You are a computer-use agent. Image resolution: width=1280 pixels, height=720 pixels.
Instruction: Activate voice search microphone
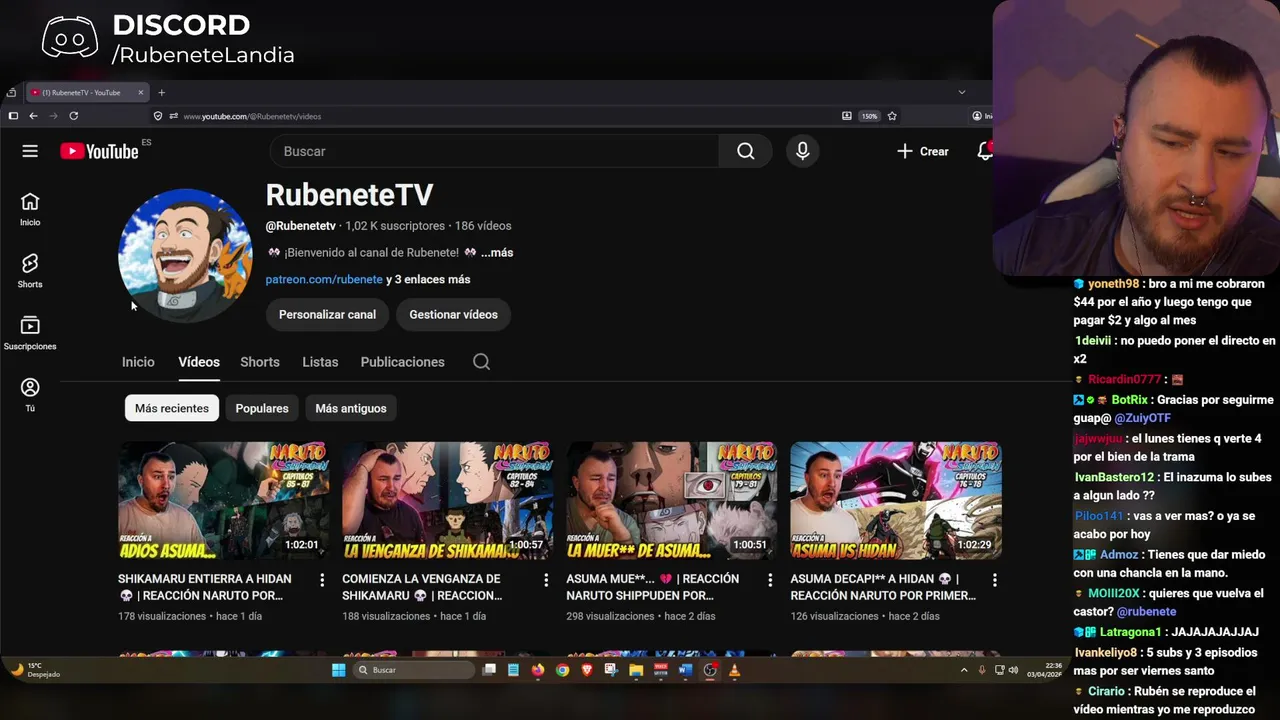tap(802, 151)
